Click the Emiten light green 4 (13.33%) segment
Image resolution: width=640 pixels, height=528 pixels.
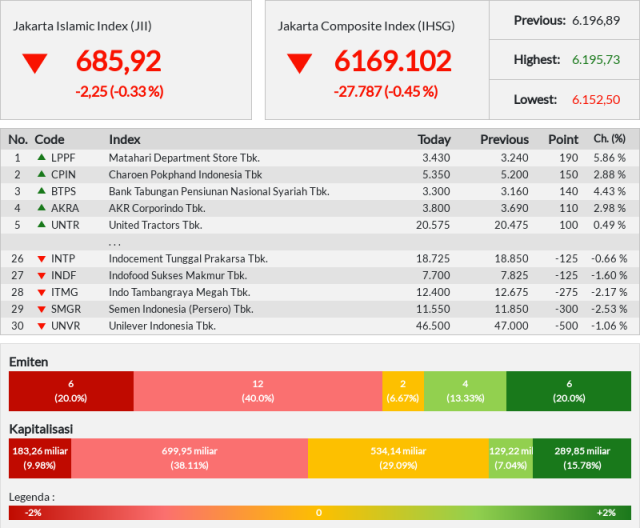point(465,391)
